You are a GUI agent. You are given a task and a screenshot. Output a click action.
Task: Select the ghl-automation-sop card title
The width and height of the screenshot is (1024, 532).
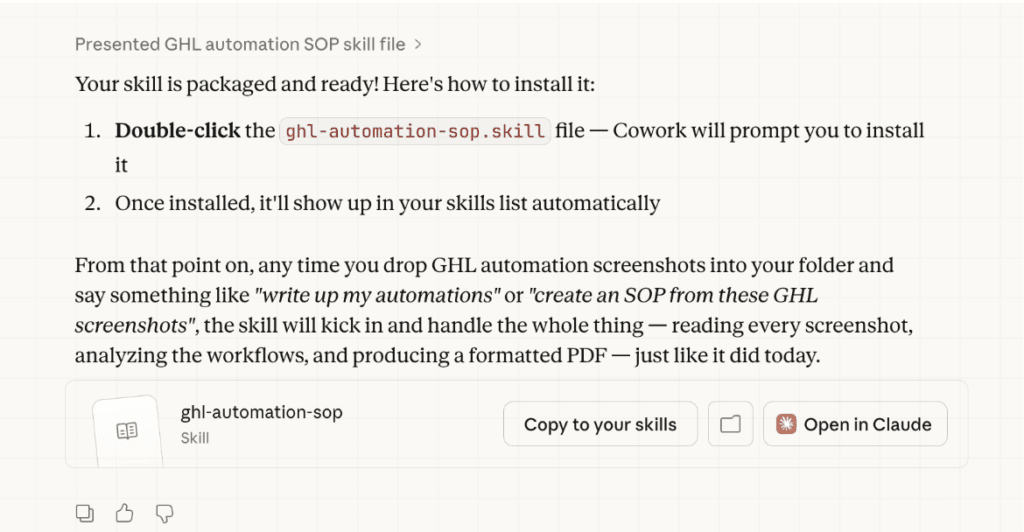[x=261, y=412]
